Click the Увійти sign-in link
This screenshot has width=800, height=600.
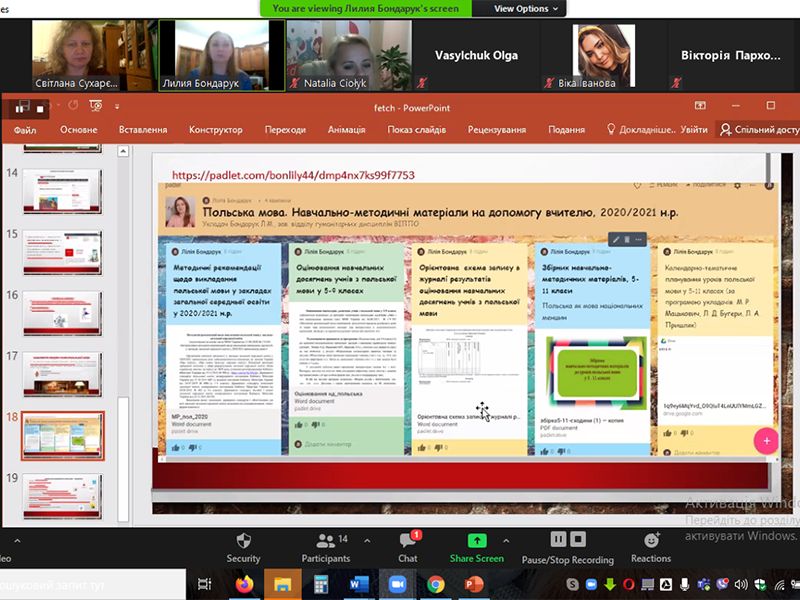point(693,130)
